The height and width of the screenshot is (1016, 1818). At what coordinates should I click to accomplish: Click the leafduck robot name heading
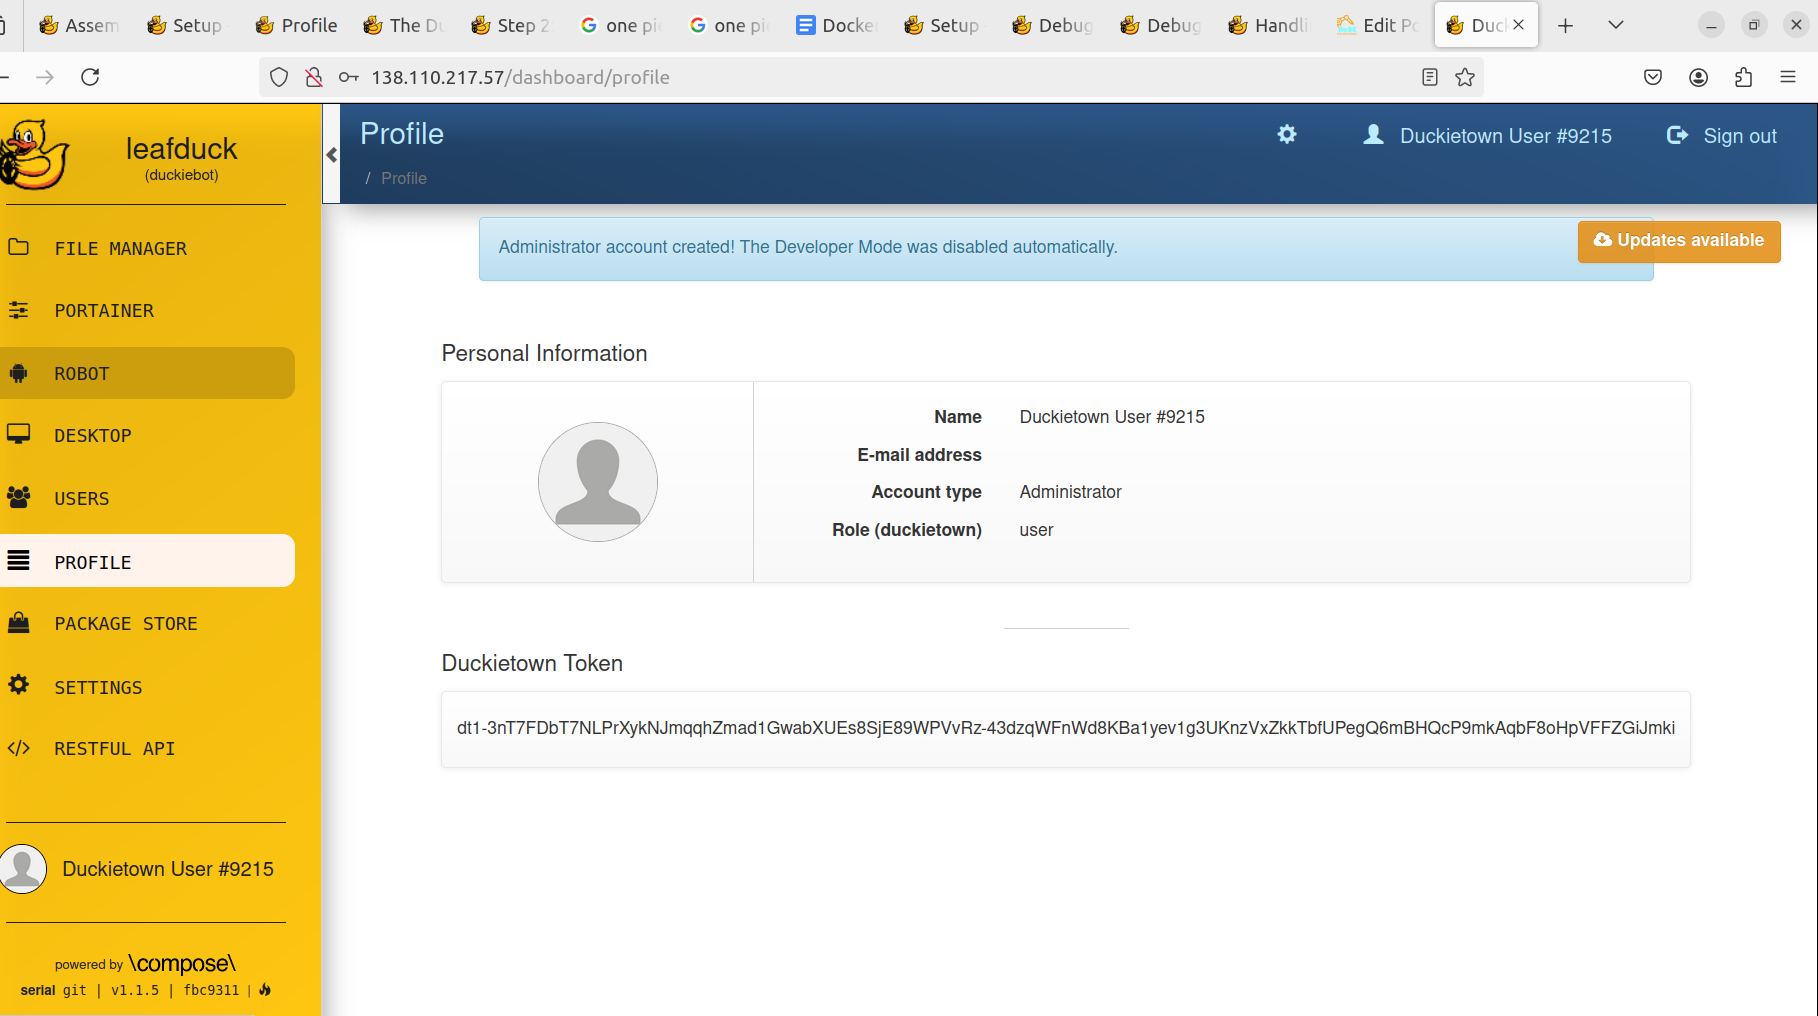(181, 148)
